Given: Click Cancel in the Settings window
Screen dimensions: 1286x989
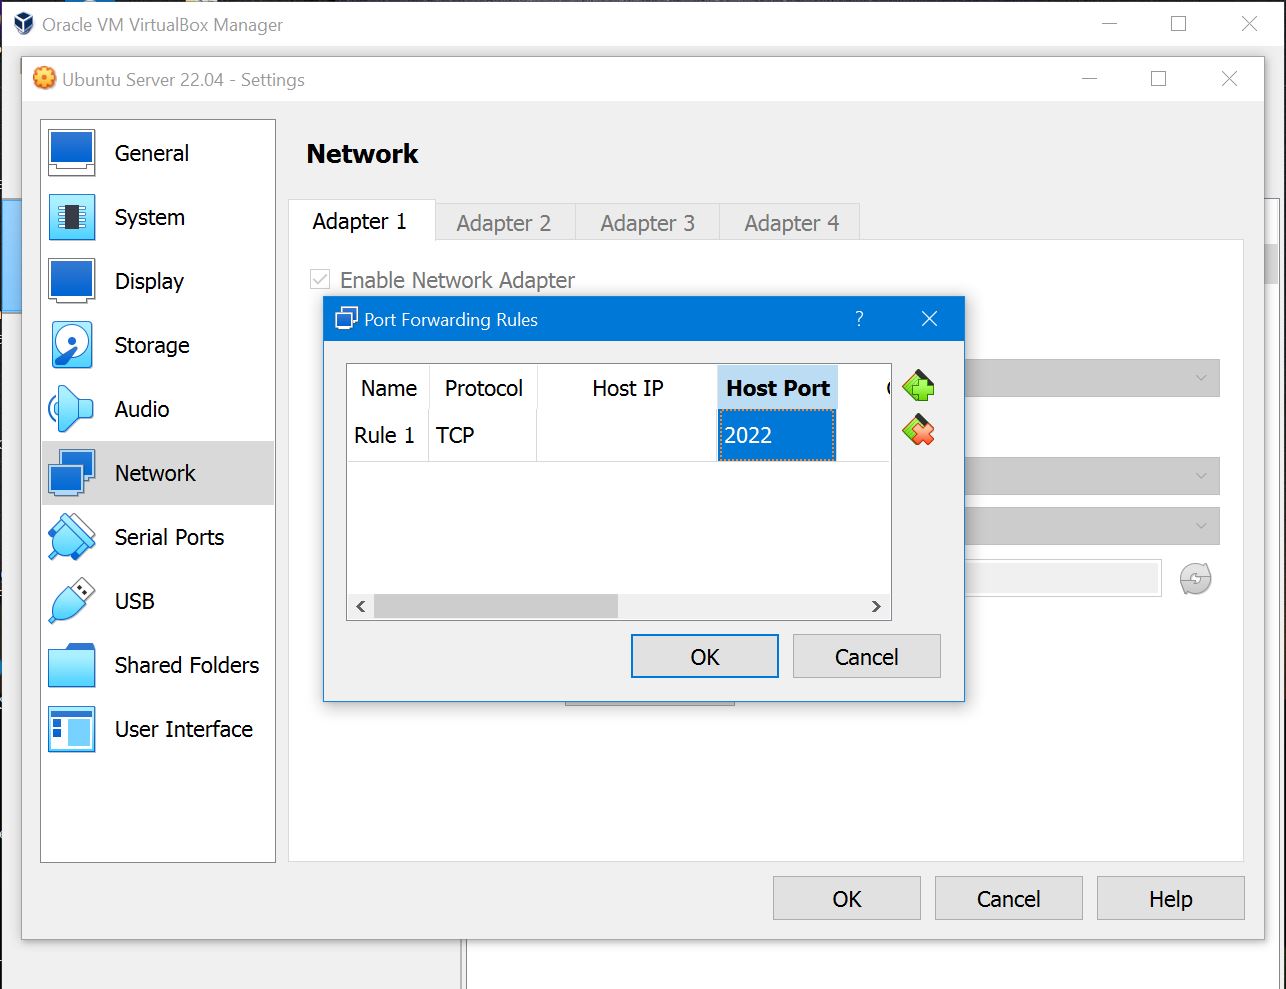Looking at the screenshot, I should (x=1009, y=898).
